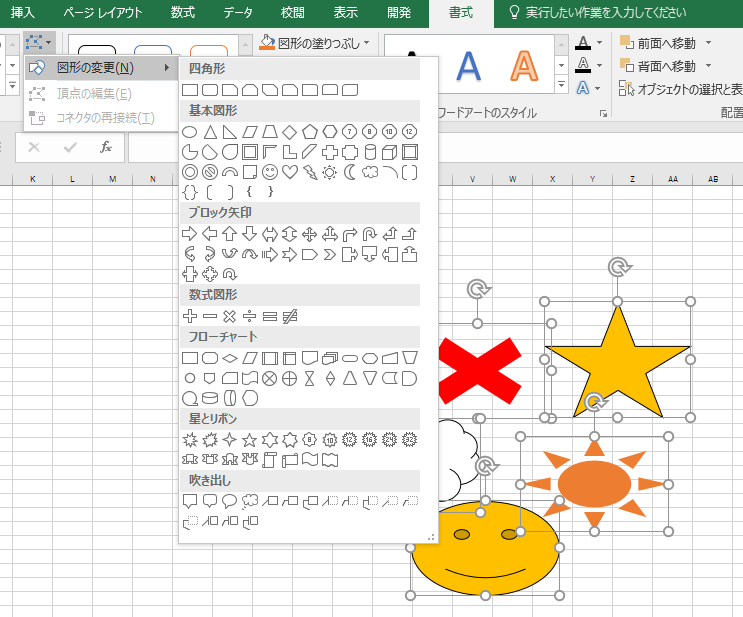
Task: Pick the cube shape
Action: [x=390, y=152]
